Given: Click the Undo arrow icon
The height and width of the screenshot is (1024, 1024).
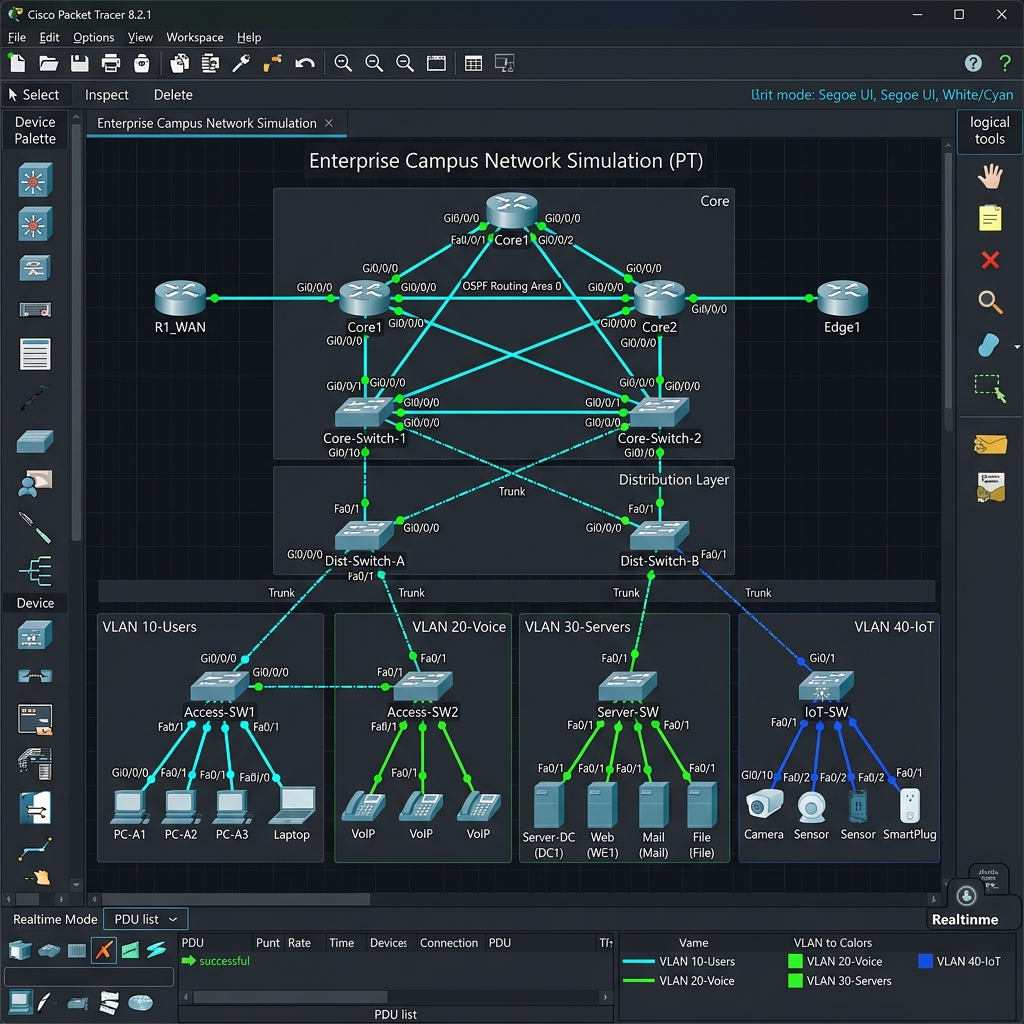Looking at the screenshot, I should (305, 63).
